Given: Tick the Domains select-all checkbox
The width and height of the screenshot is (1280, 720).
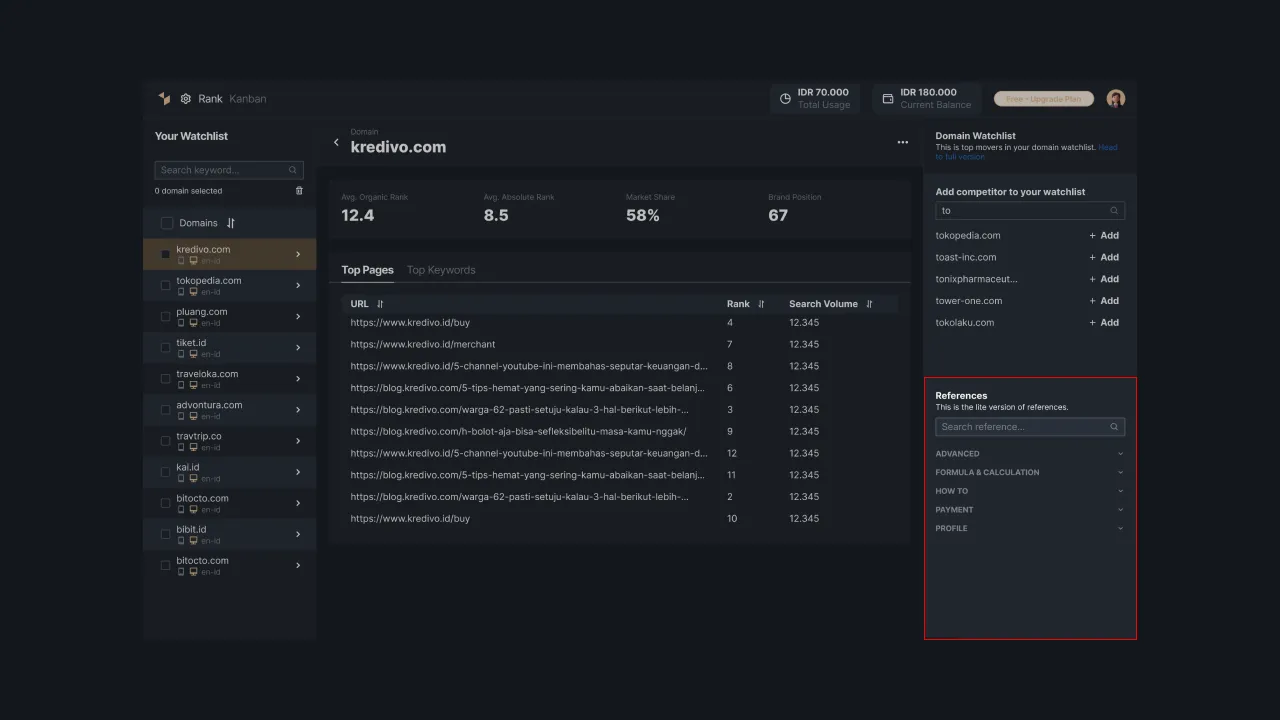Looking at the screenshot, I should pyautogui.click(x=167, y=222).
